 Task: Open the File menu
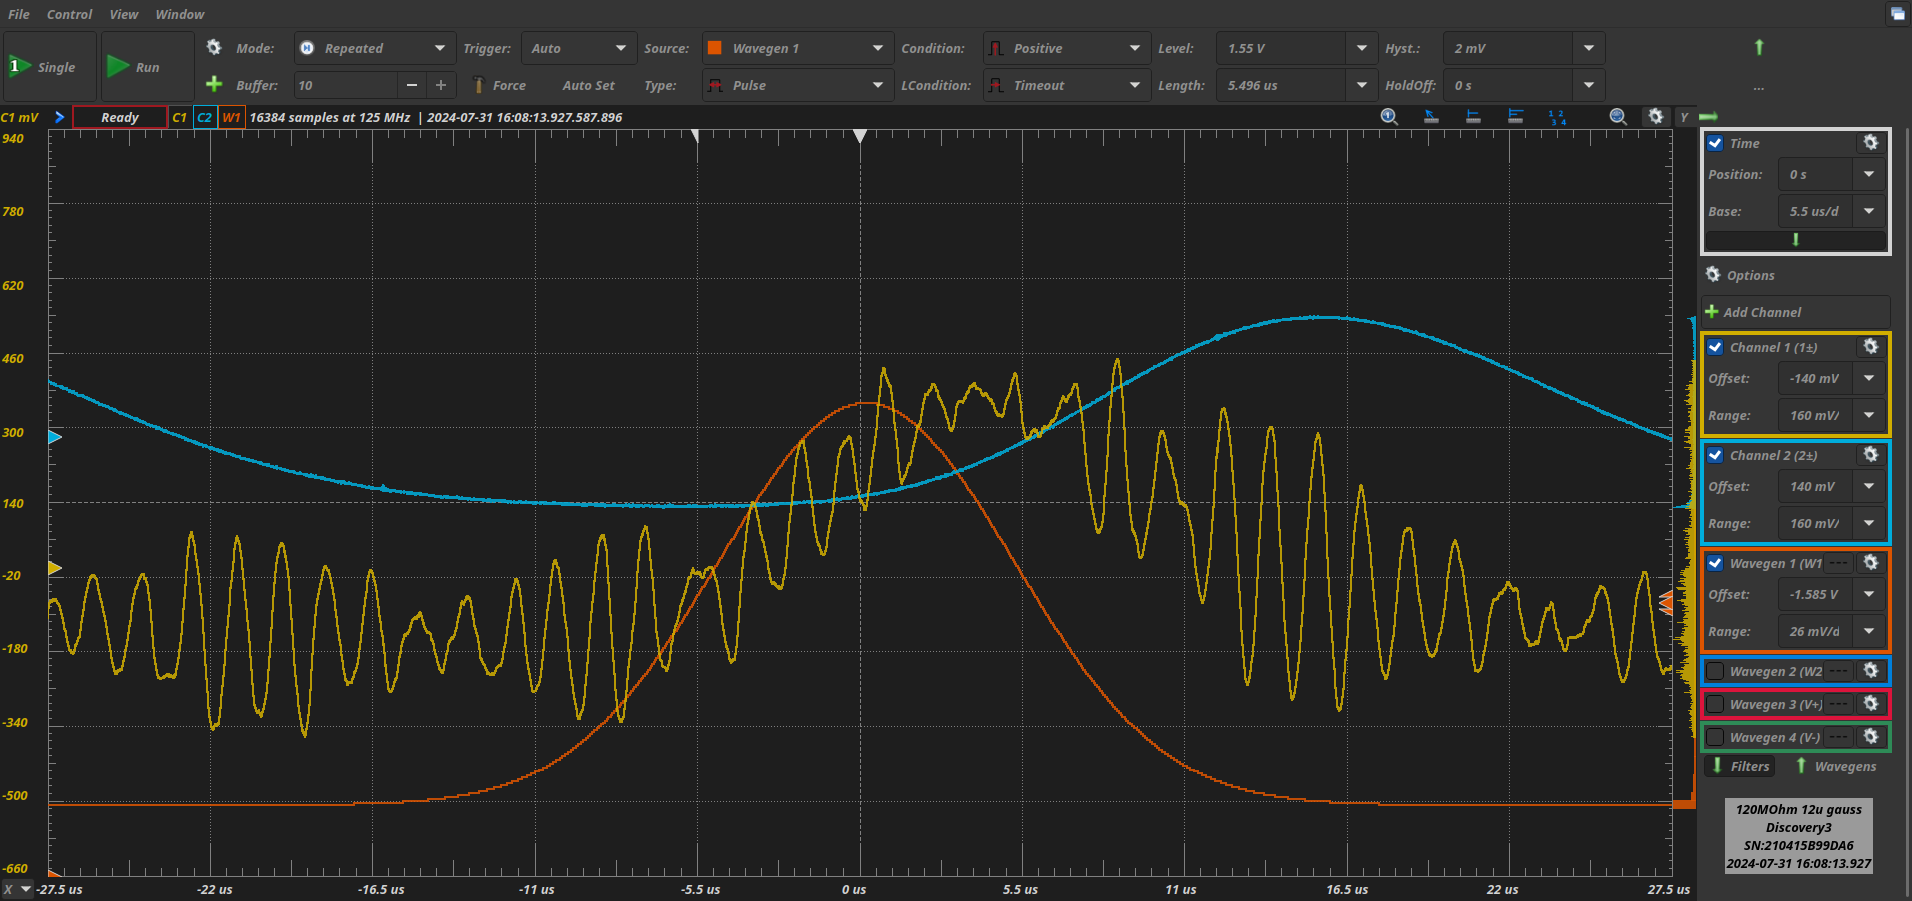19,14
